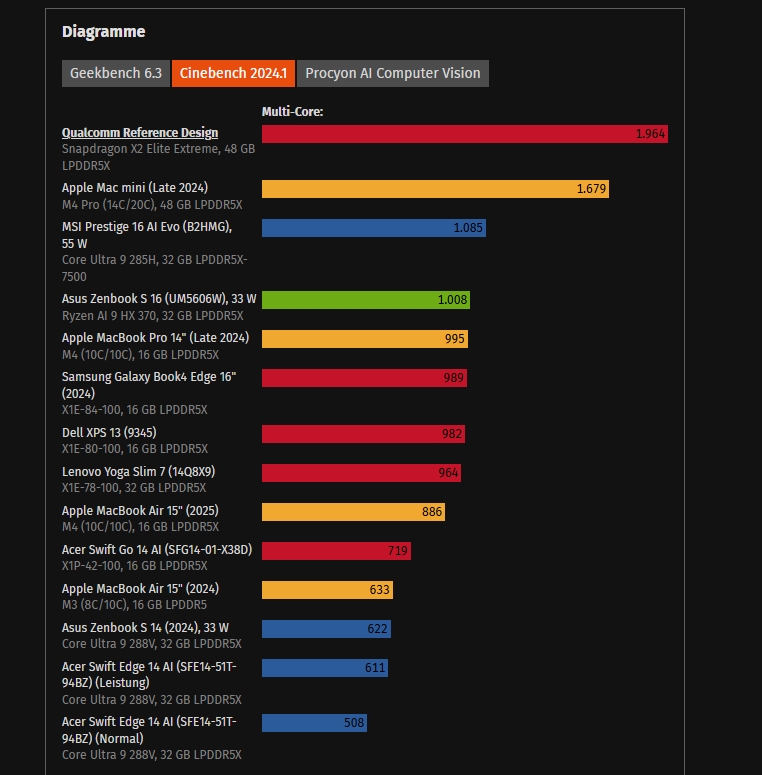Image resolution: width=762 pixels, height=775 pixels.
Task: Click the blue bar with score 611
Action: [x=325, y=668]
